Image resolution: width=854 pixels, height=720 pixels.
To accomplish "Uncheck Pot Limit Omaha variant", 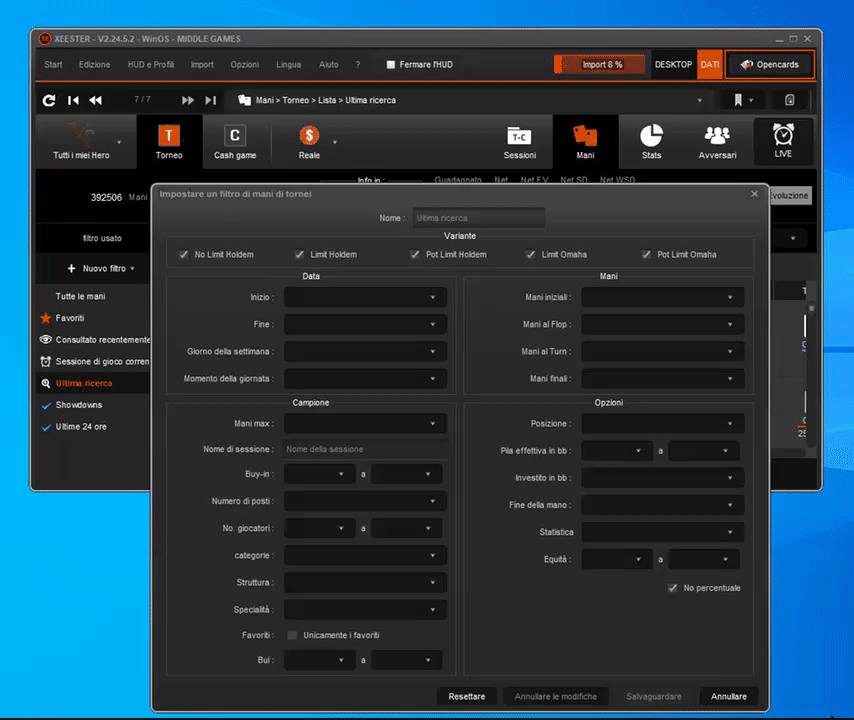I will click(x=646, y=254).
